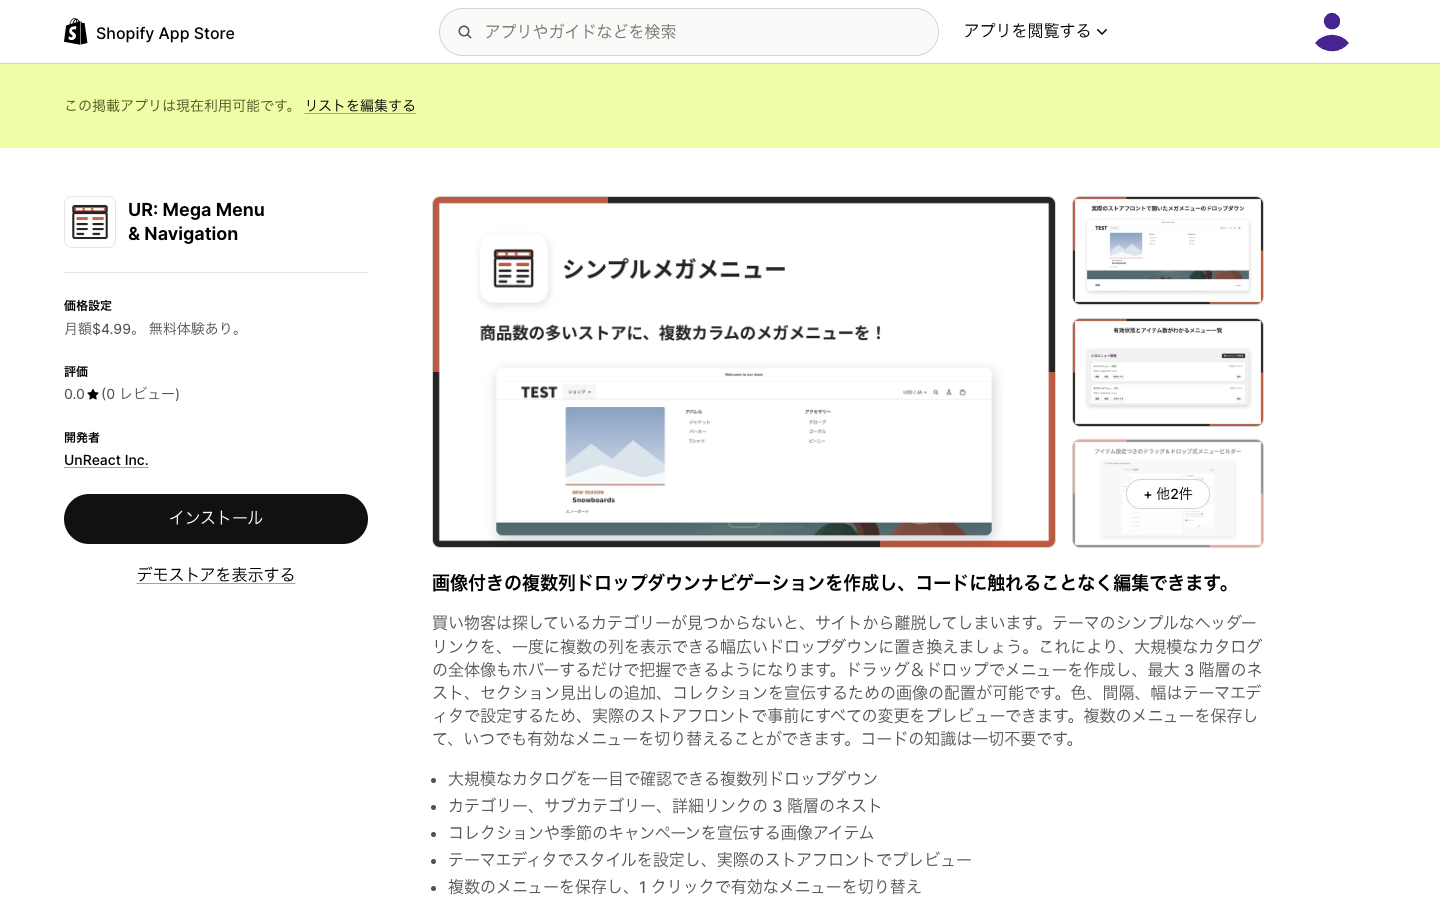
Task: Click bullet 大規模なカタログを一目で確認できる複数列ドロップダウン
Action: [x=663, y=778]
